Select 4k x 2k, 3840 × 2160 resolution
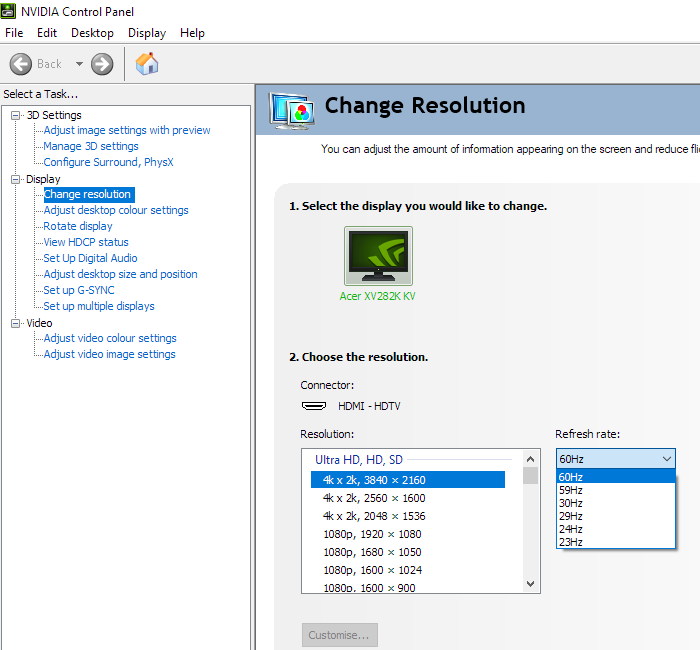Image resolution: width=700 pixels, height=650 pixels. coord(408,480)
